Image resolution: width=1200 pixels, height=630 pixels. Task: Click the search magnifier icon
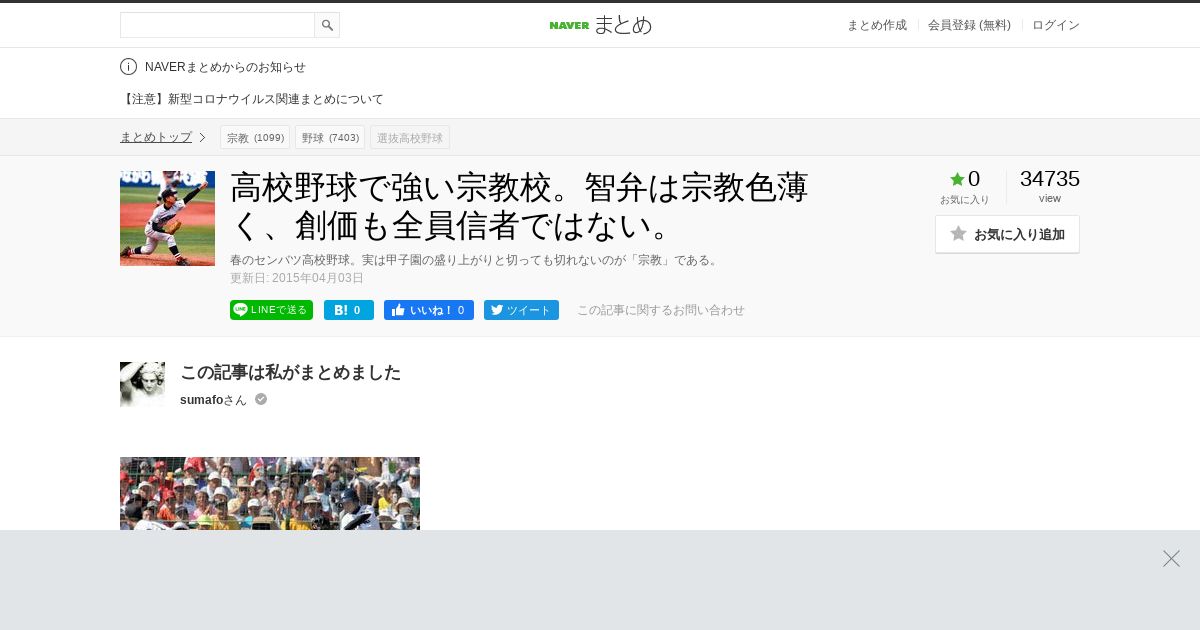click(327, 25)
